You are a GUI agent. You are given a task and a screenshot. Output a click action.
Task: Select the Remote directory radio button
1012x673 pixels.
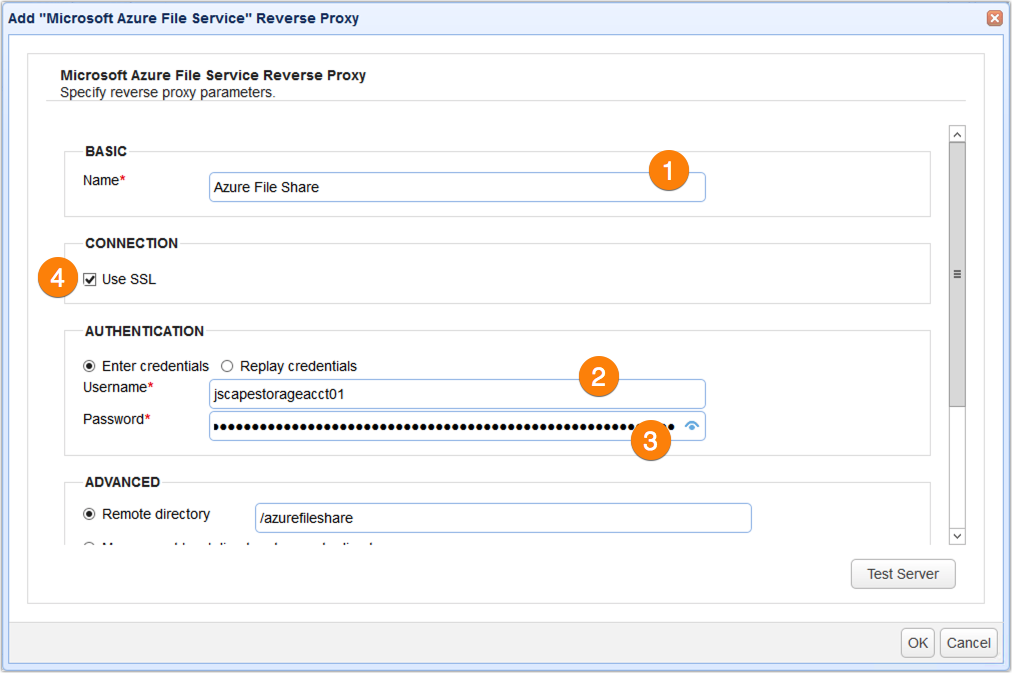coord(91,514)
